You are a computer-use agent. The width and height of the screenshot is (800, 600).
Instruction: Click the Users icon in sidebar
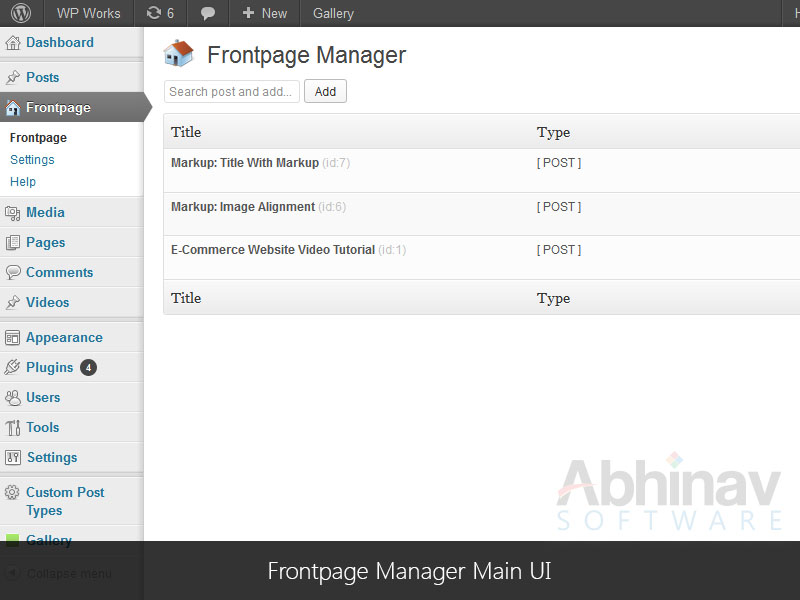click(13, 398)
